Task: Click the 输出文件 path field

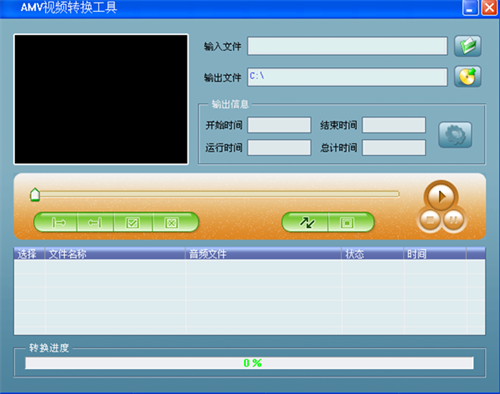Action: 347,77
